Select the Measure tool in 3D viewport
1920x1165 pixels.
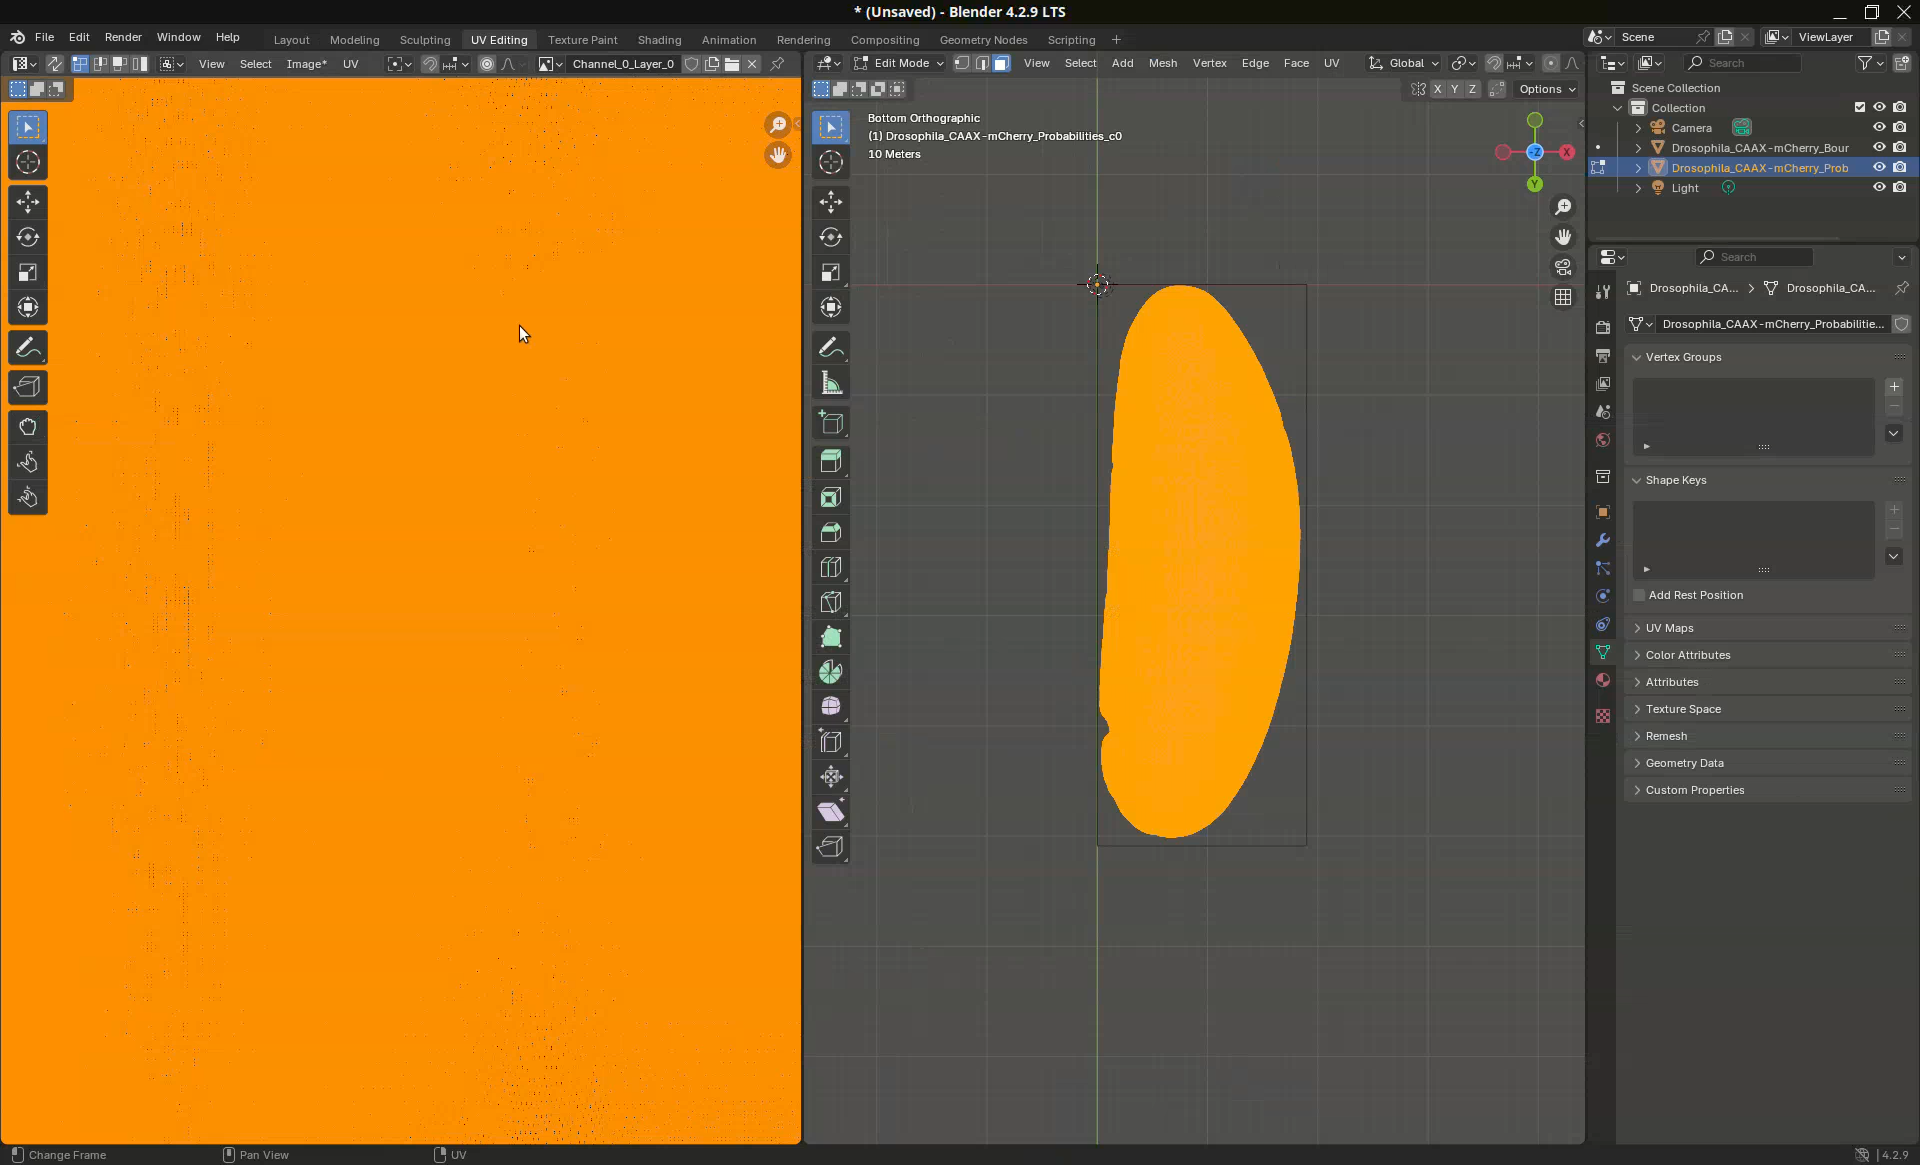click(x=831, y=383)
